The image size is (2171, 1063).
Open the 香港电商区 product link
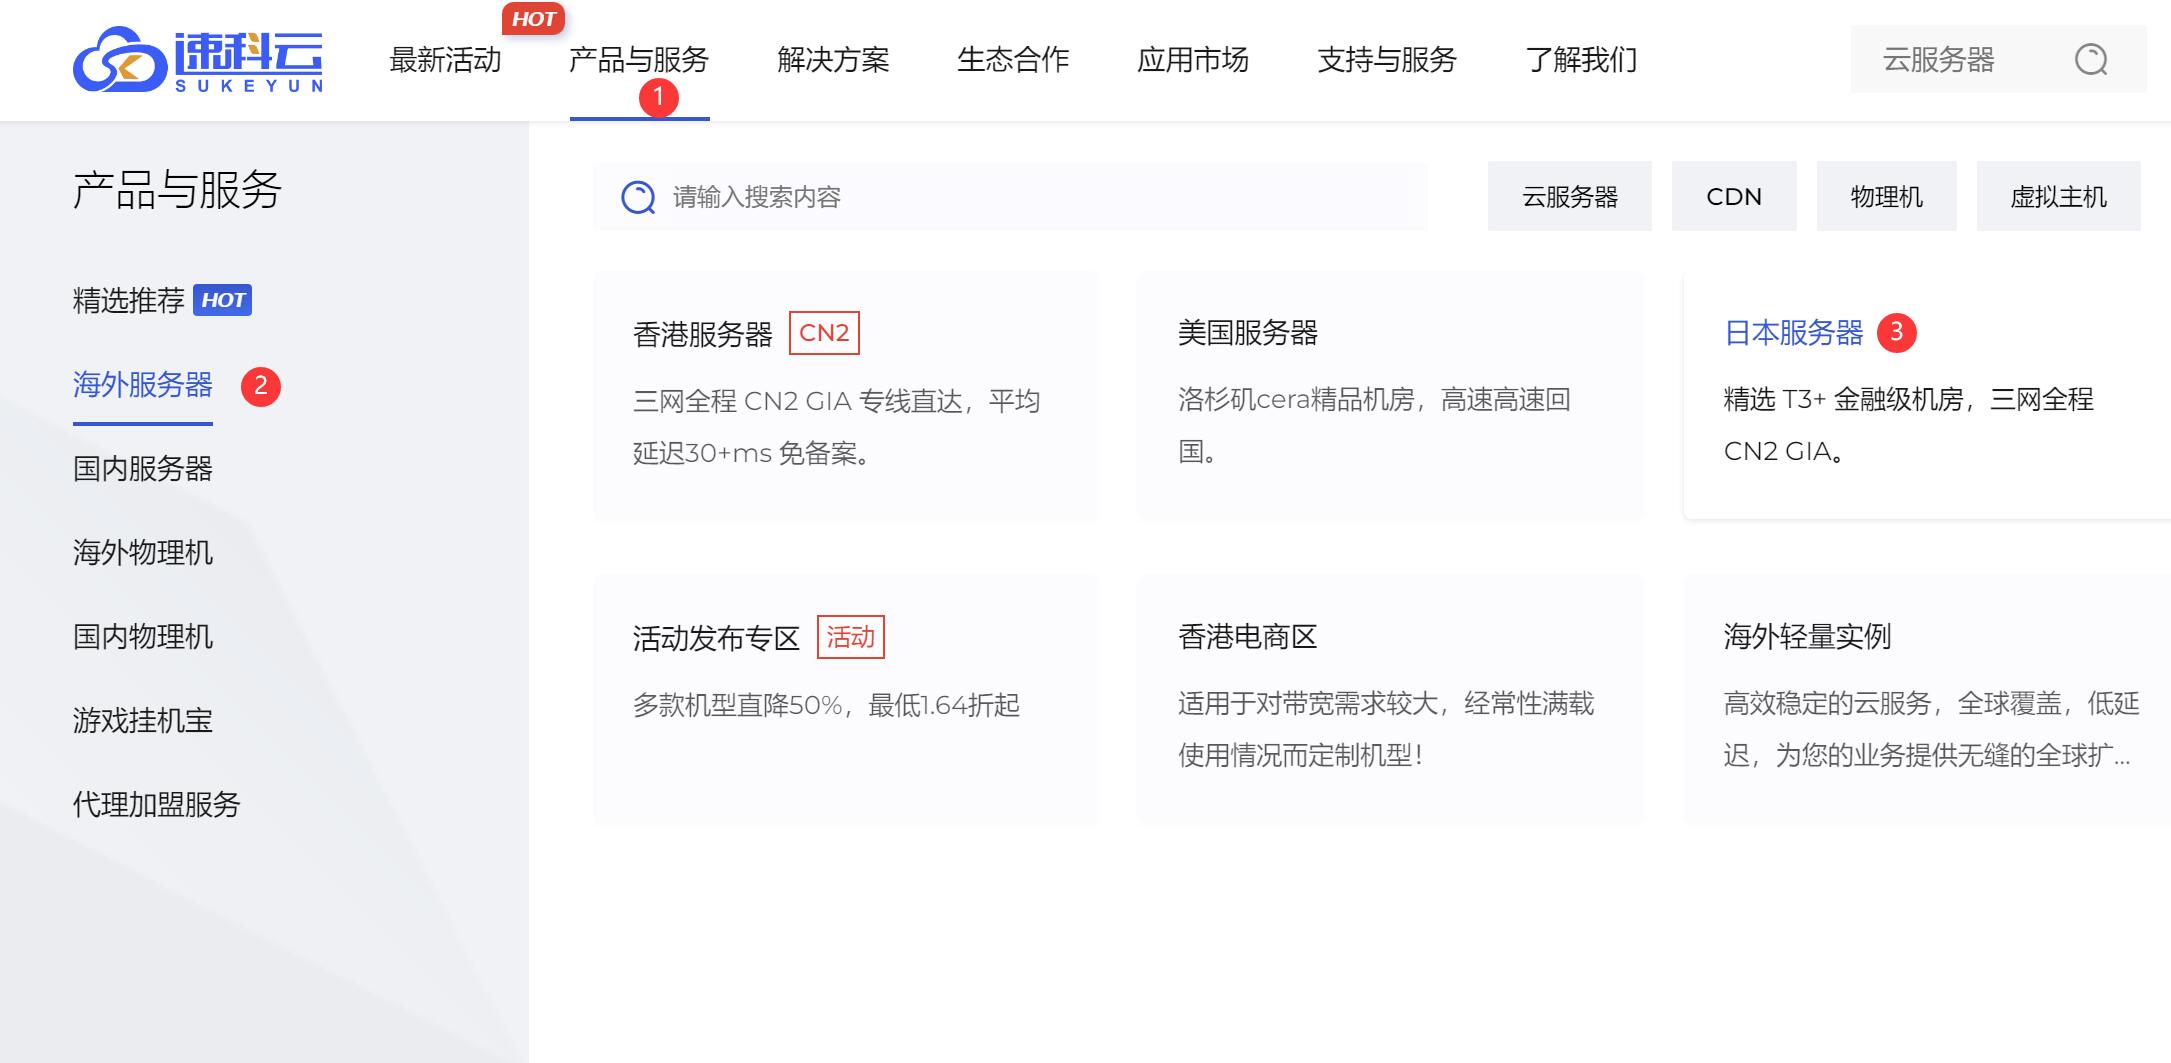click(1248, 636)
